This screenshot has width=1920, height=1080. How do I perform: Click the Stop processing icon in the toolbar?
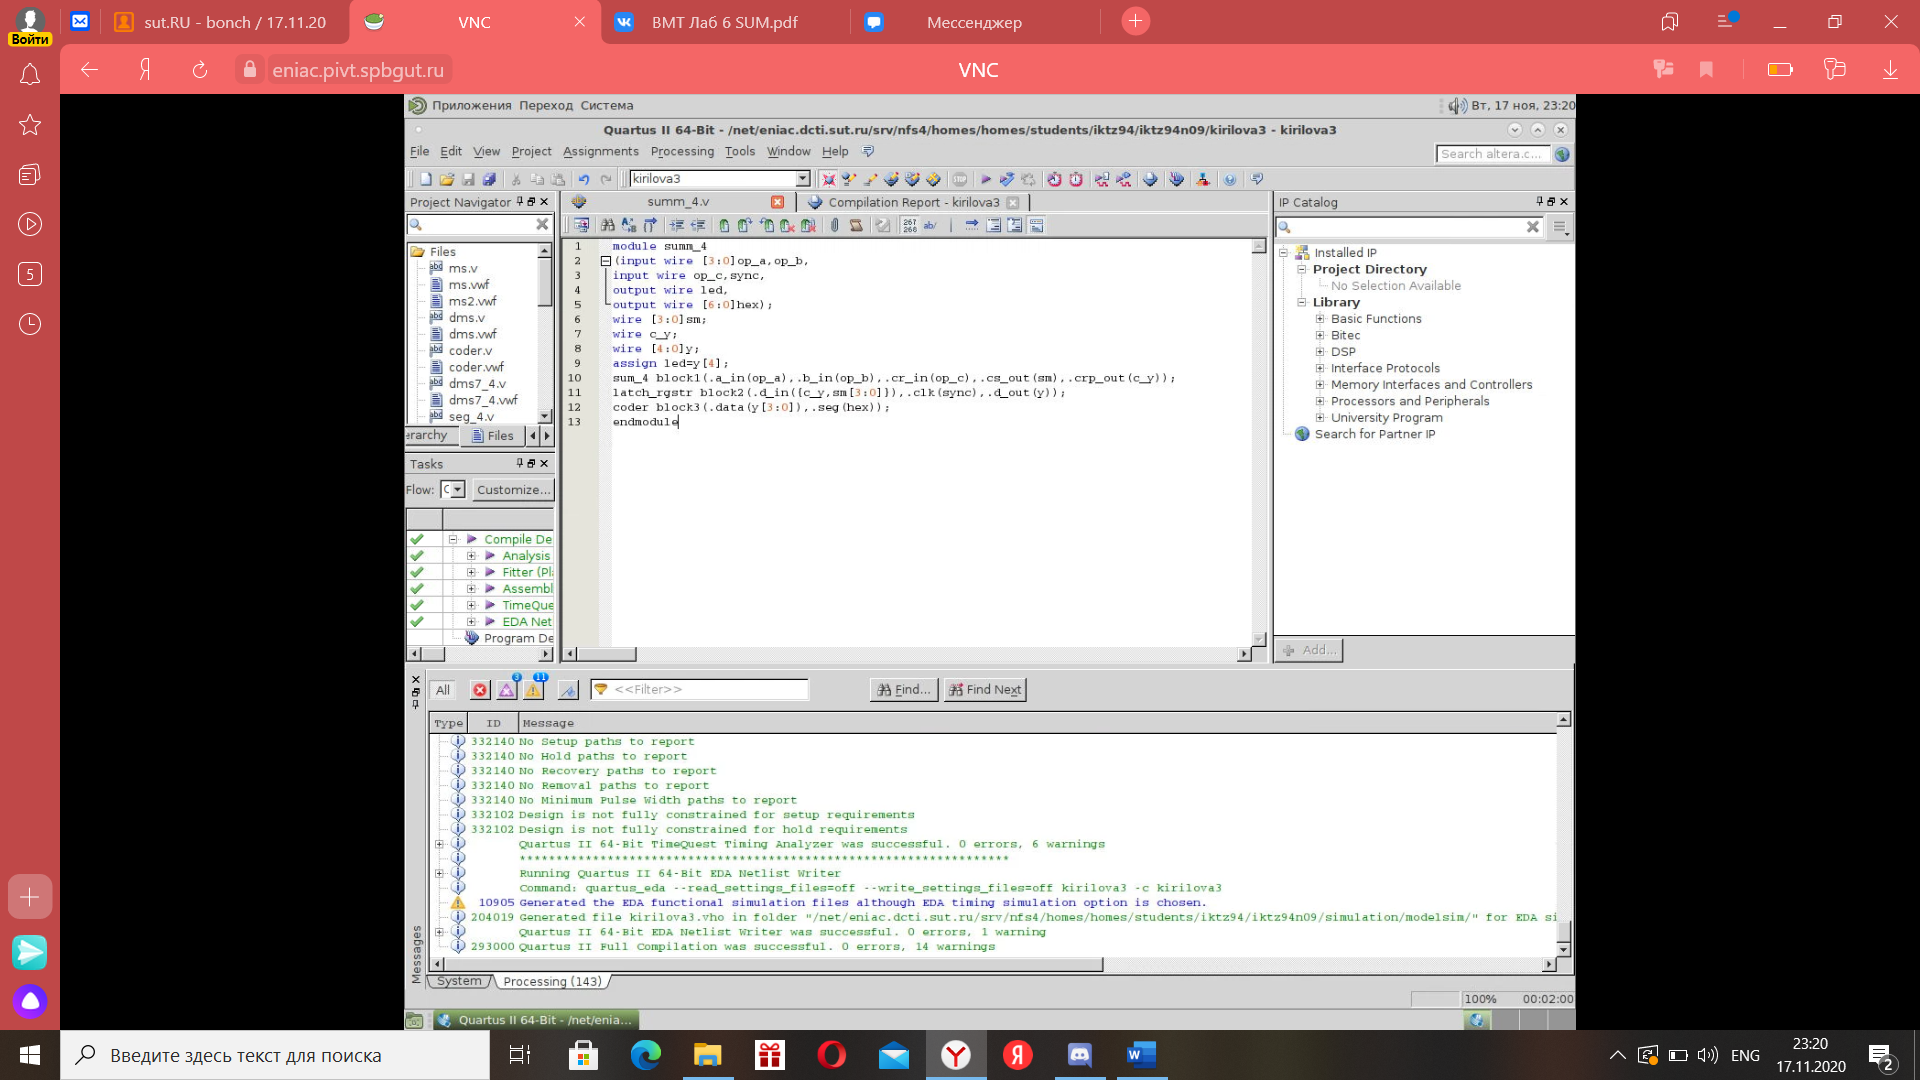pos(960,179)
